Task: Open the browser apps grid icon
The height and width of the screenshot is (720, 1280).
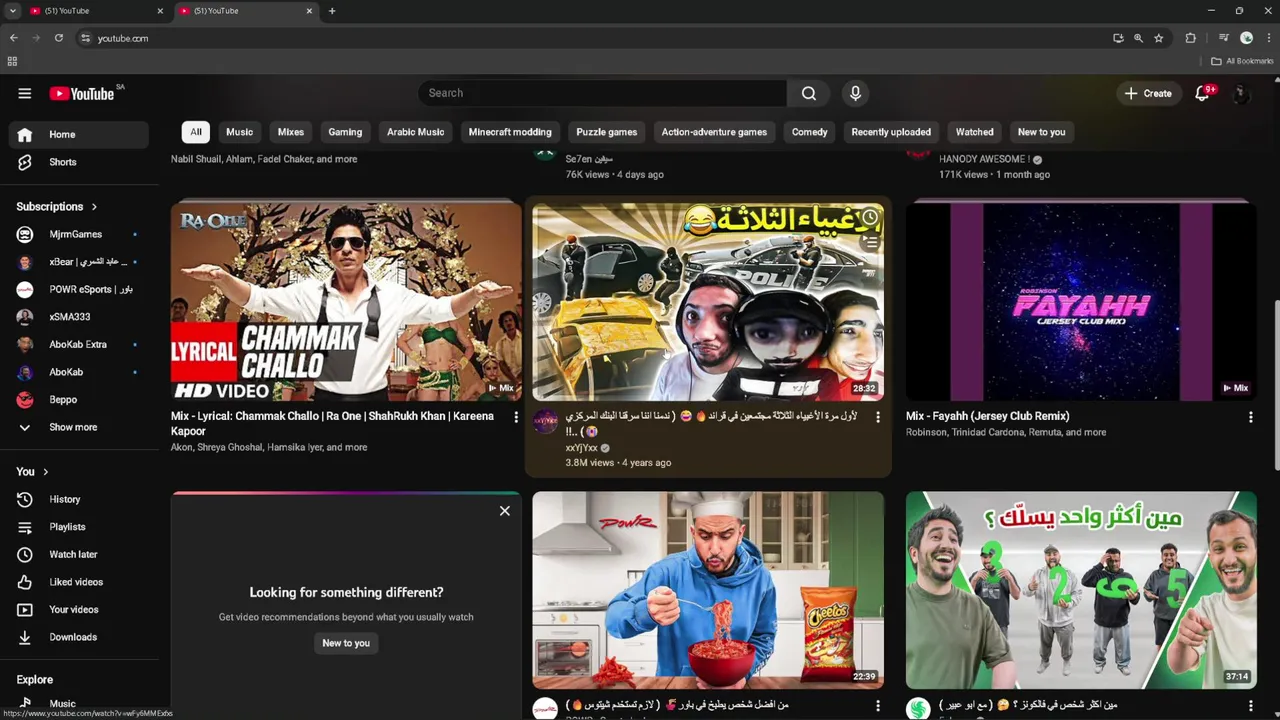Action: (12, 61)
